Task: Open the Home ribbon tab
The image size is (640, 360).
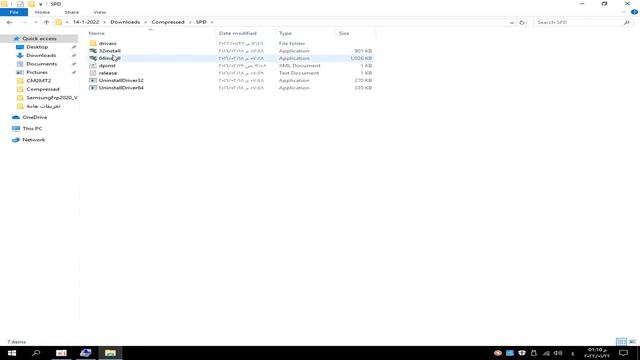Action: [42, 12]
